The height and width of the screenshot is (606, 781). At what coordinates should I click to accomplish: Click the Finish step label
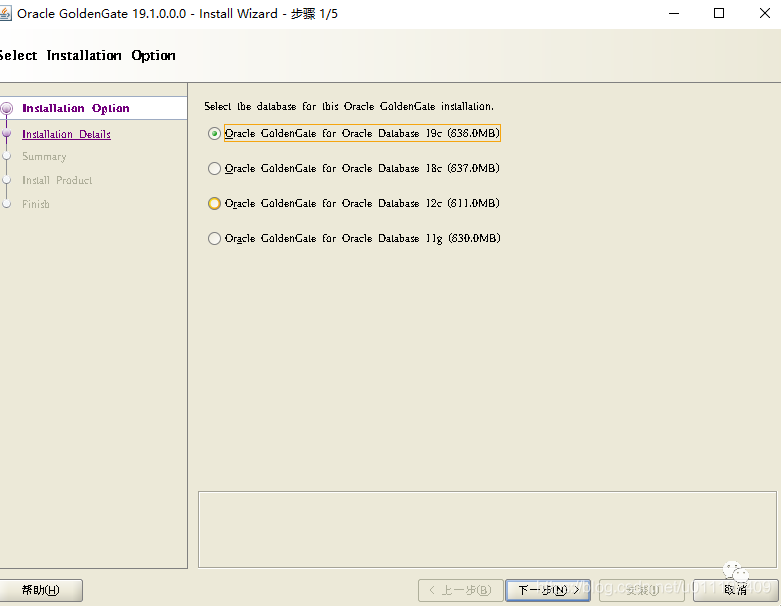[x=35, y=204]
